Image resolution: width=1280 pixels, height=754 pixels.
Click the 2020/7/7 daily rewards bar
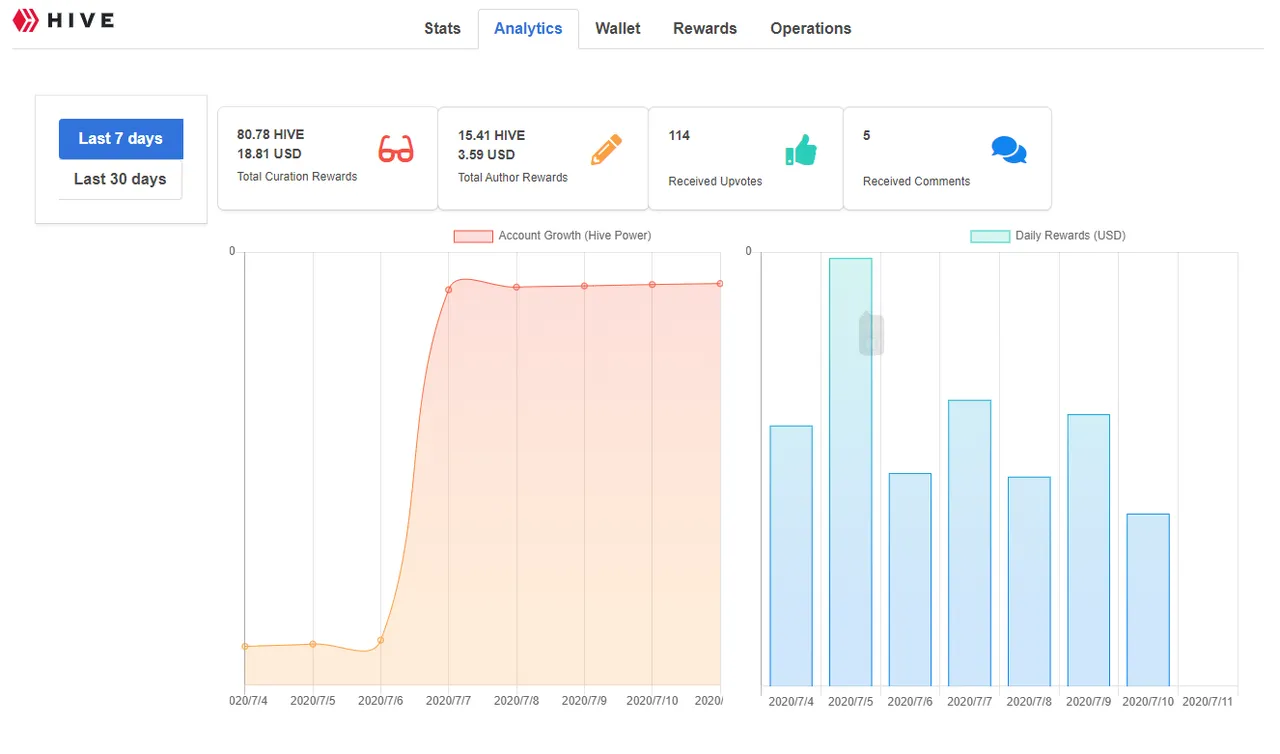pyautogui.click(x=970, y=543)
